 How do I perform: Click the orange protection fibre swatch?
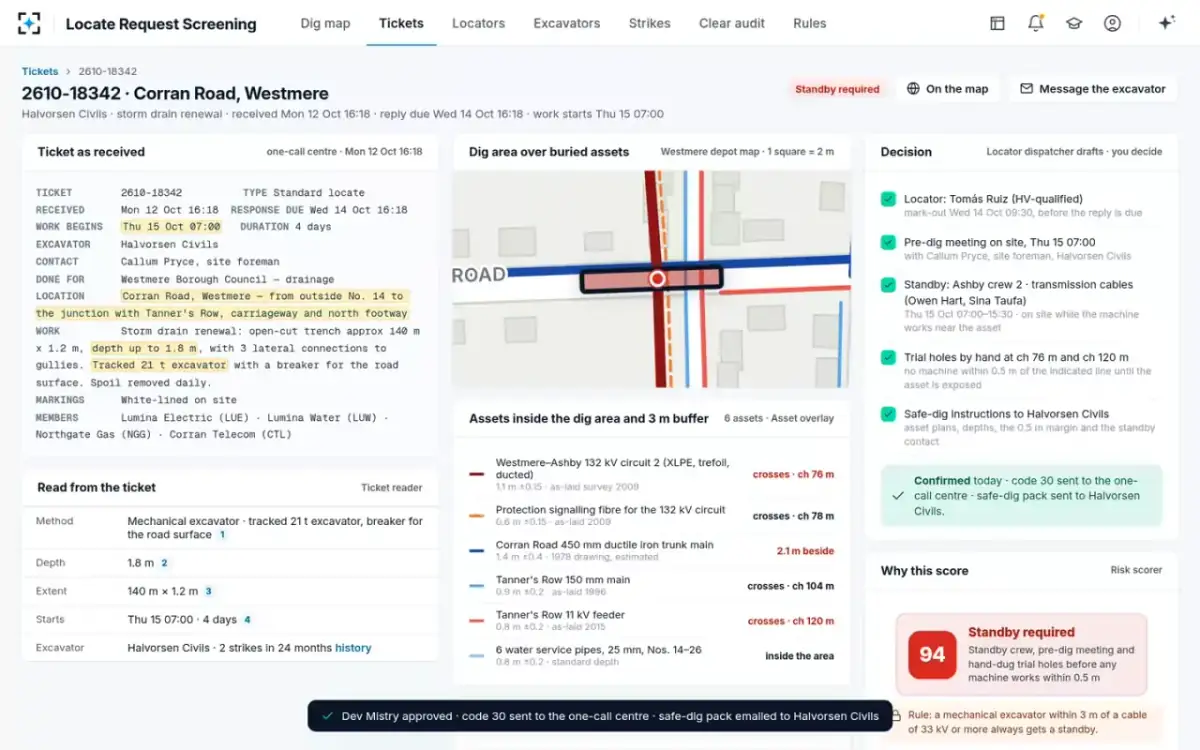coord(477,516)
